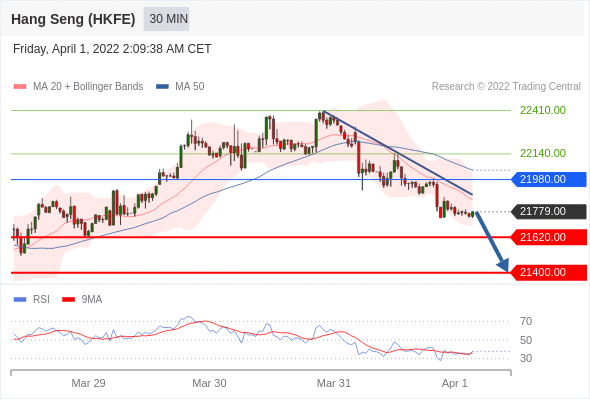Click the red MA 20 legend swatch
The height and width of the screenshot is (400, 590).
(20, 87)
